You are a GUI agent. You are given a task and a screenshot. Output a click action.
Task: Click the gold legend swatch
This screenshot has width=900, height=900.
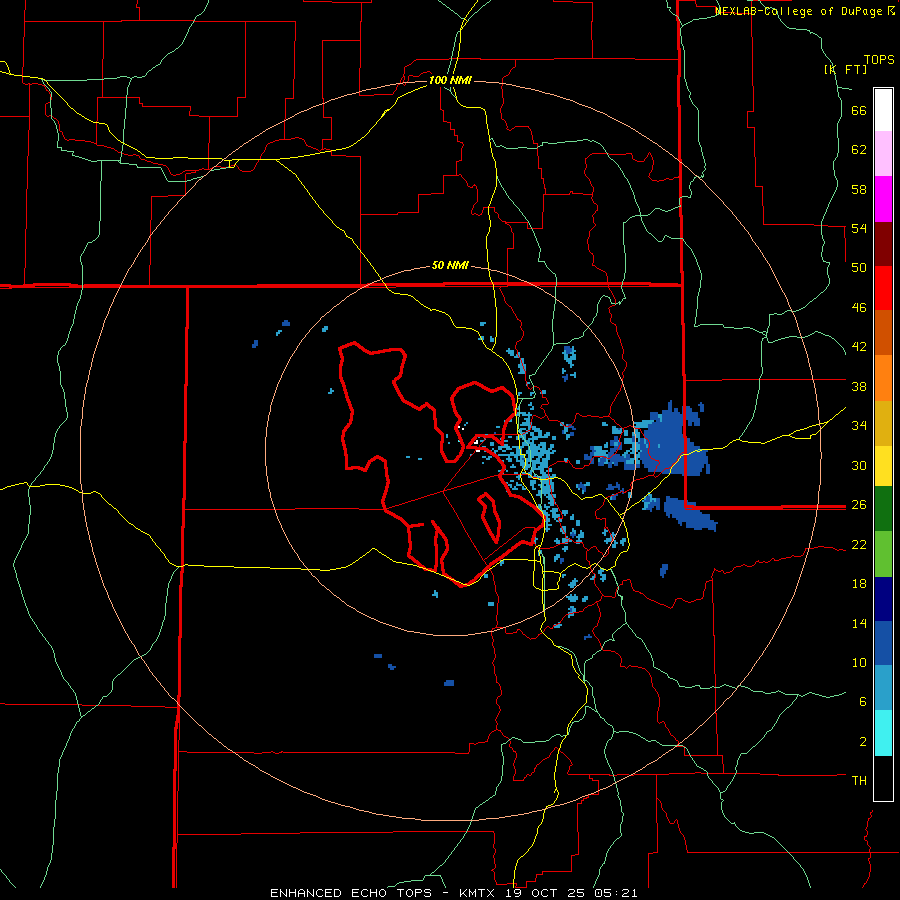coord(883,423)
